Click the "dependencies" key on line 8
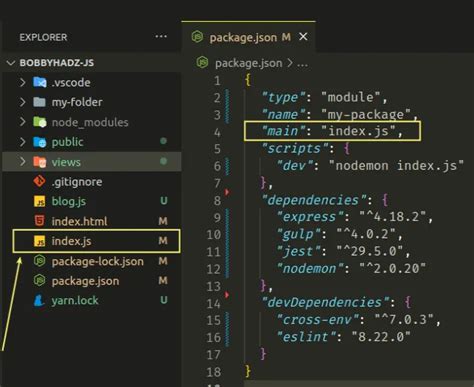 click(314, 200)
